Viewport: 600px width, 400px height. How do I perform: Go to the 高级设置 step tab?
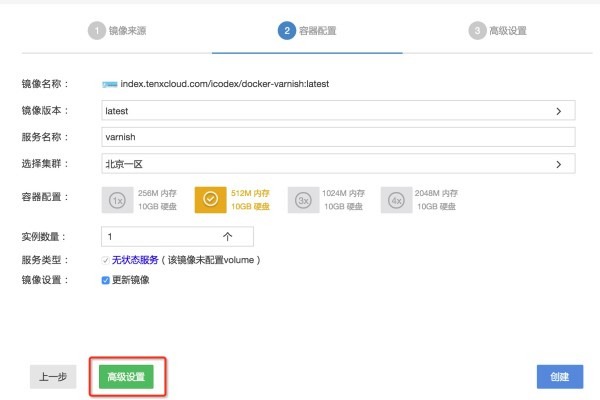pos(508,31)
